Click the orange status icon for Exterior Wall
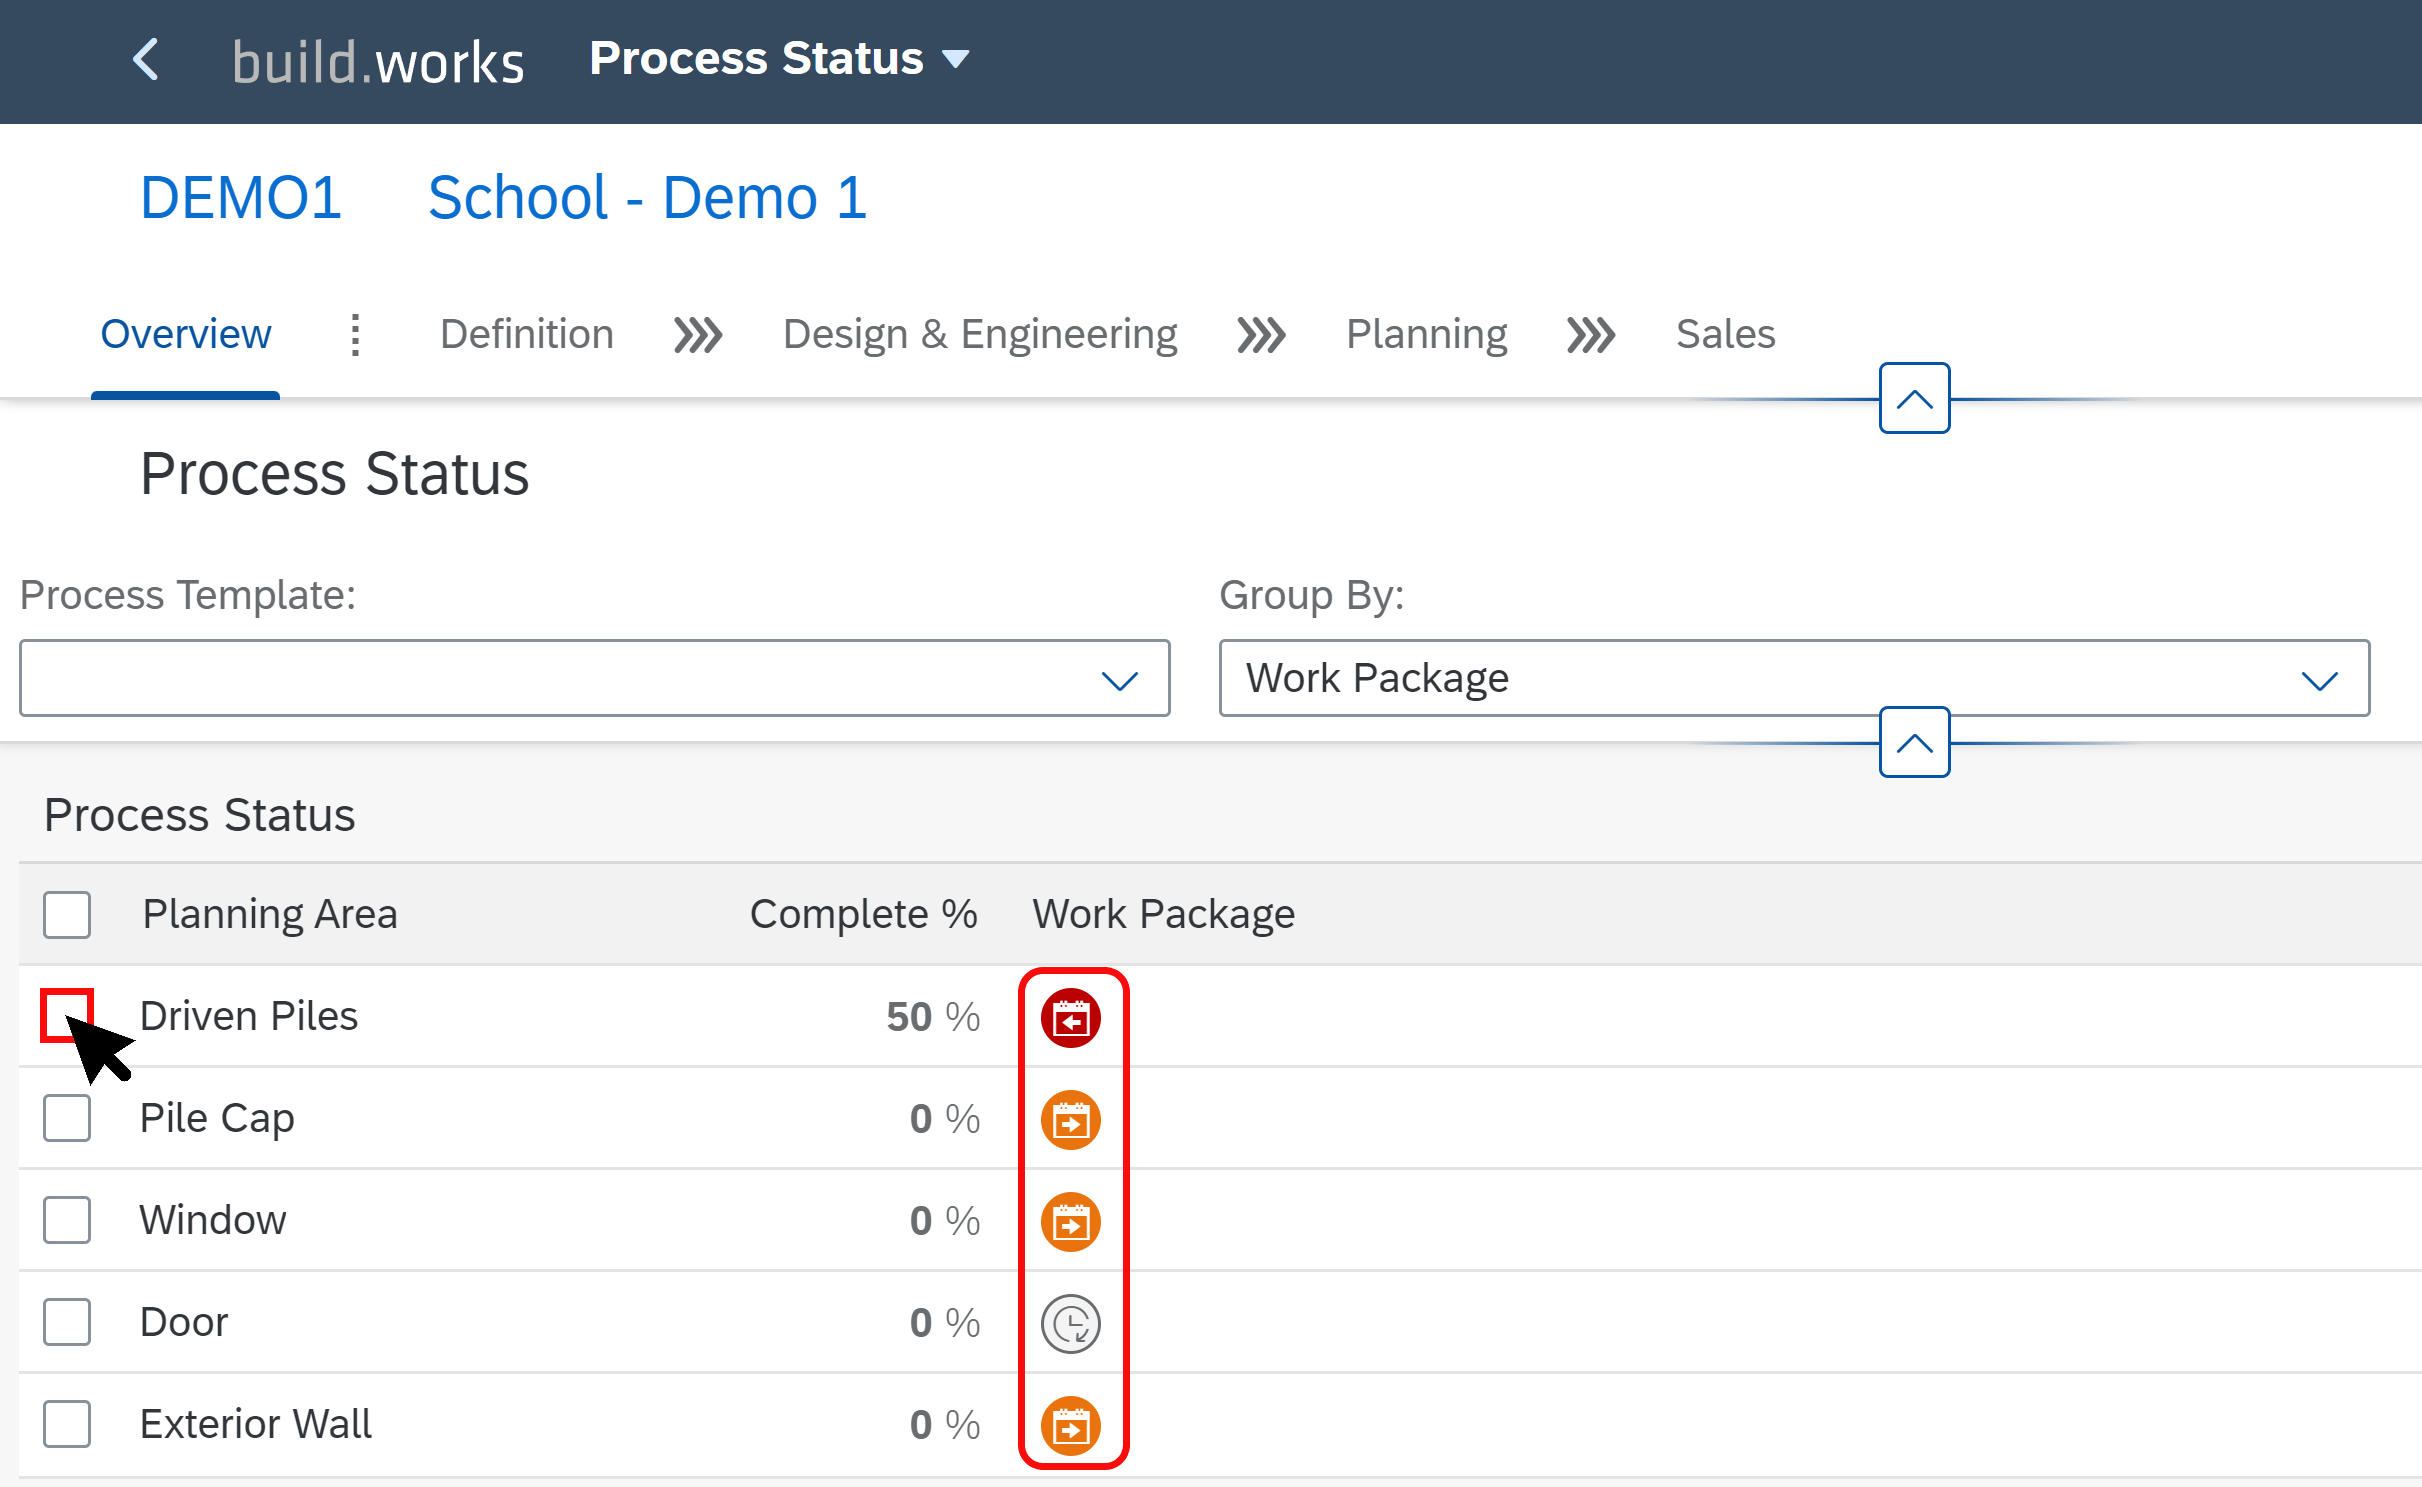Screen dimensions: 2422x1487 [1071, 1426]
